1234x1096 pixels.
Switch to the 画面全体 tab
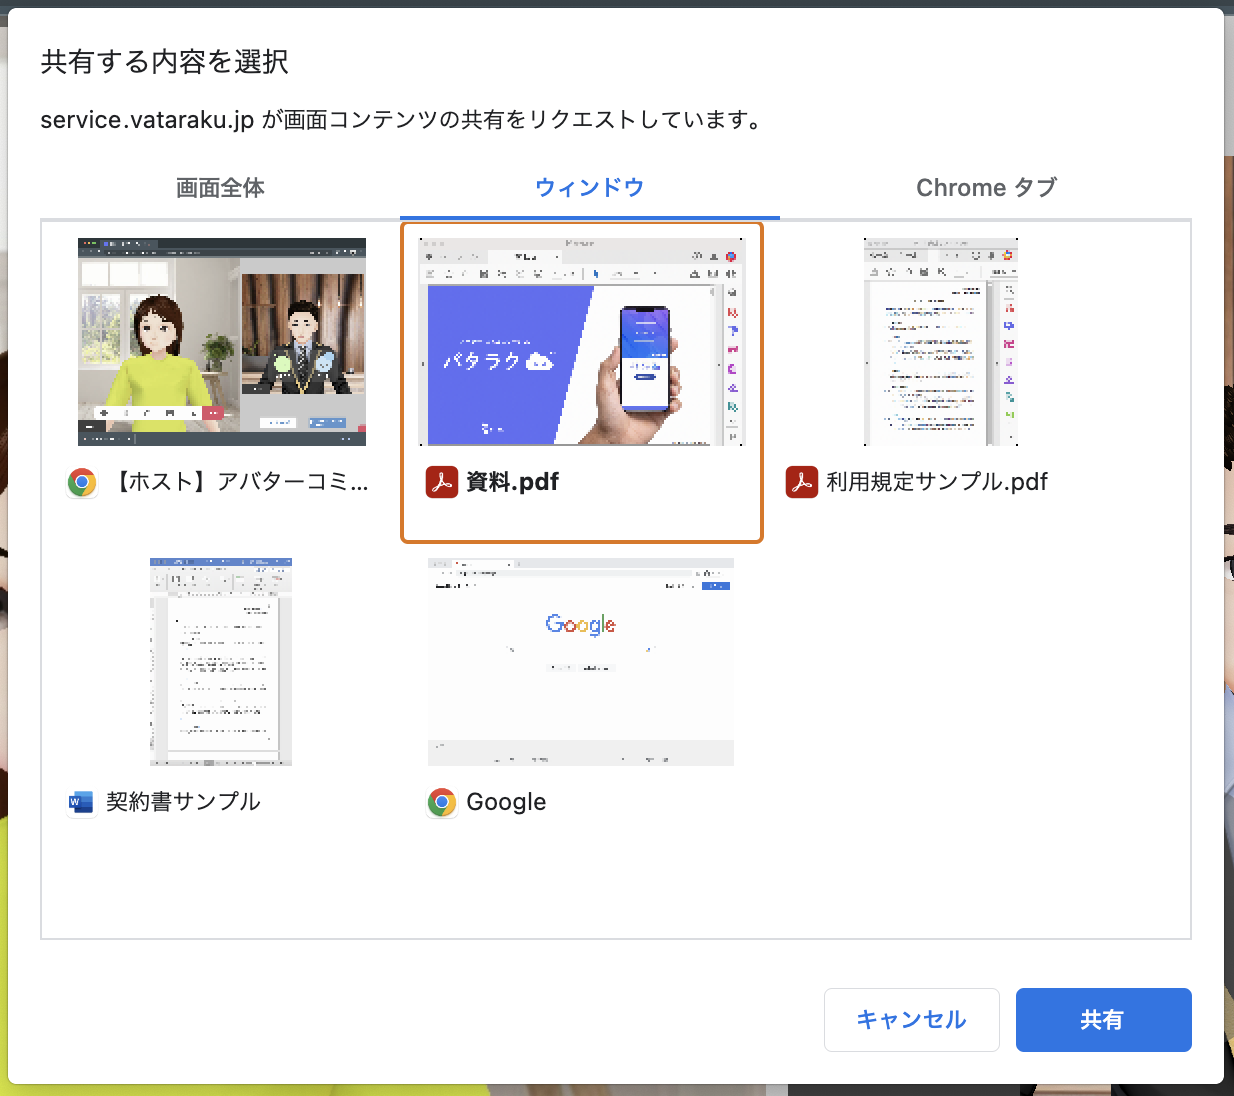pyautogui.click(x=220, y=188)
